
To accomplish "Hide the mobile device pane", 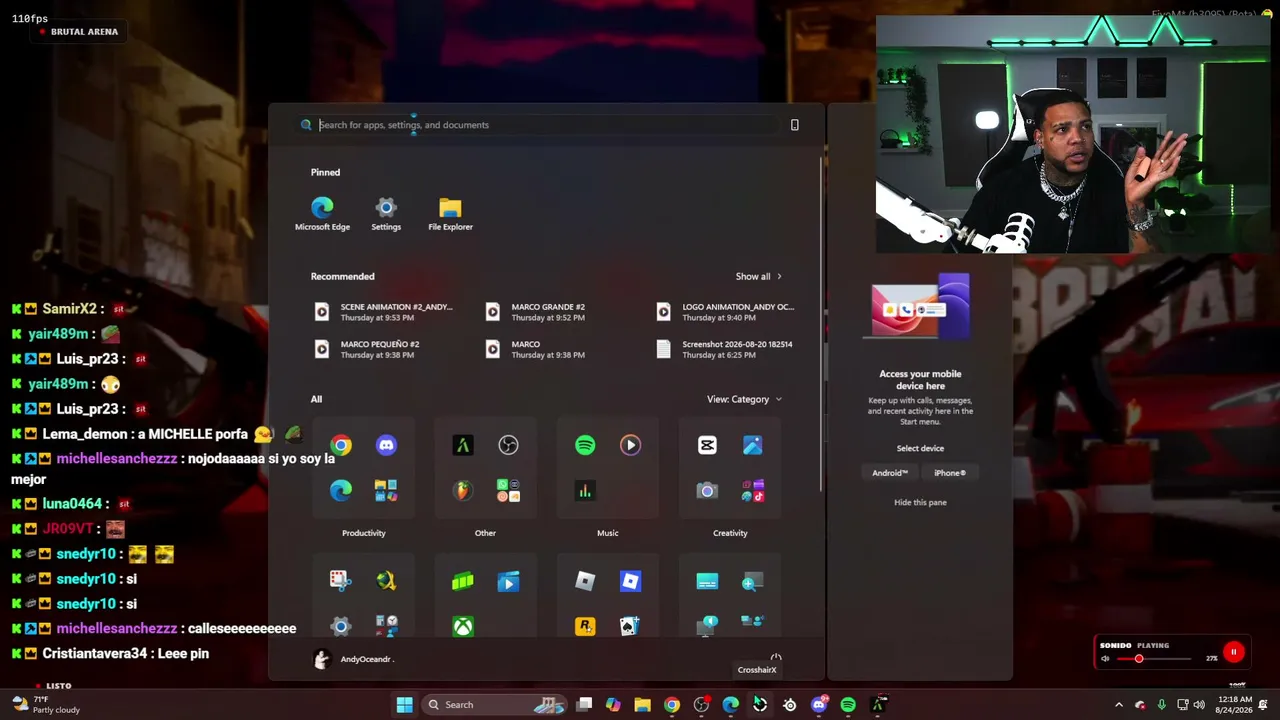I will point(920,502).
